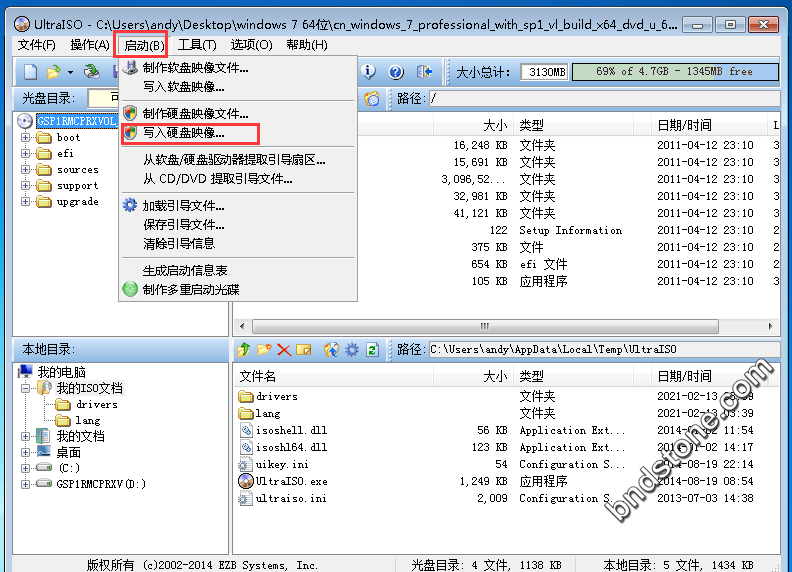Expand the 我的文档 tree node
The width and height of the screenshot is (792, 572).
(x=25, y=436)
